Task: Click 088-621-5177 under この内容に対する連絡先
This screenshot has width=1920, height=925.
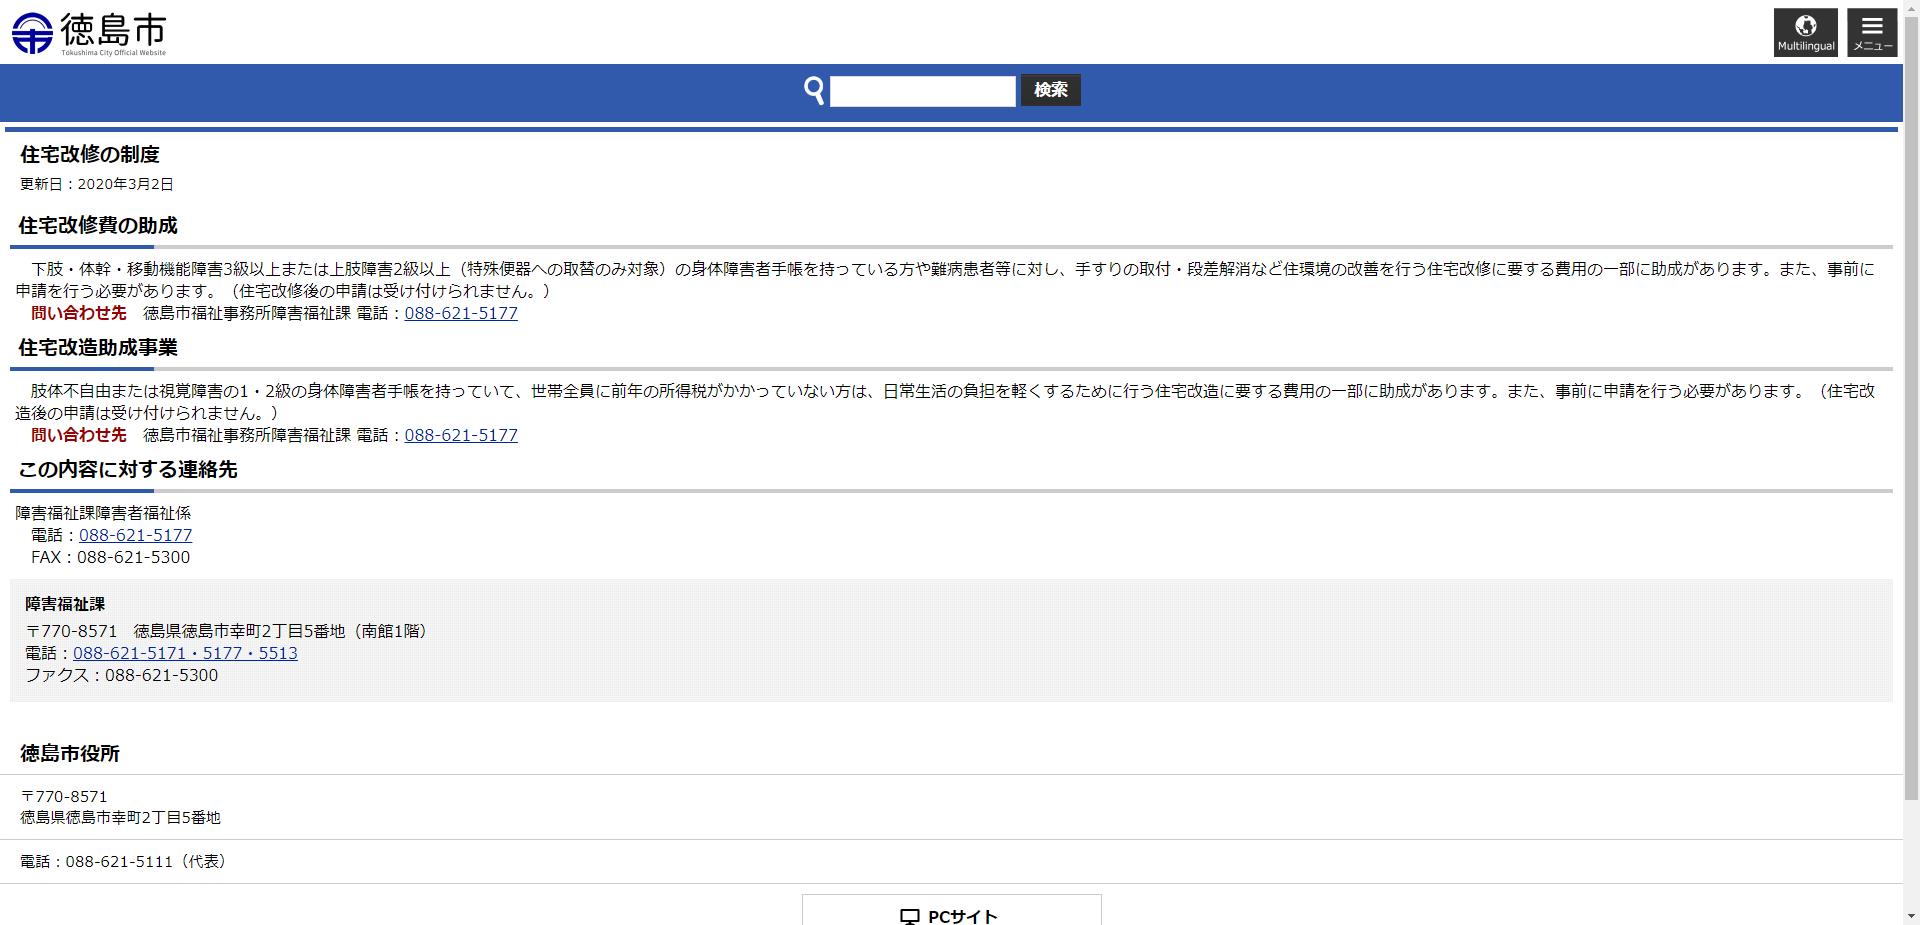Action: [136, 535]
